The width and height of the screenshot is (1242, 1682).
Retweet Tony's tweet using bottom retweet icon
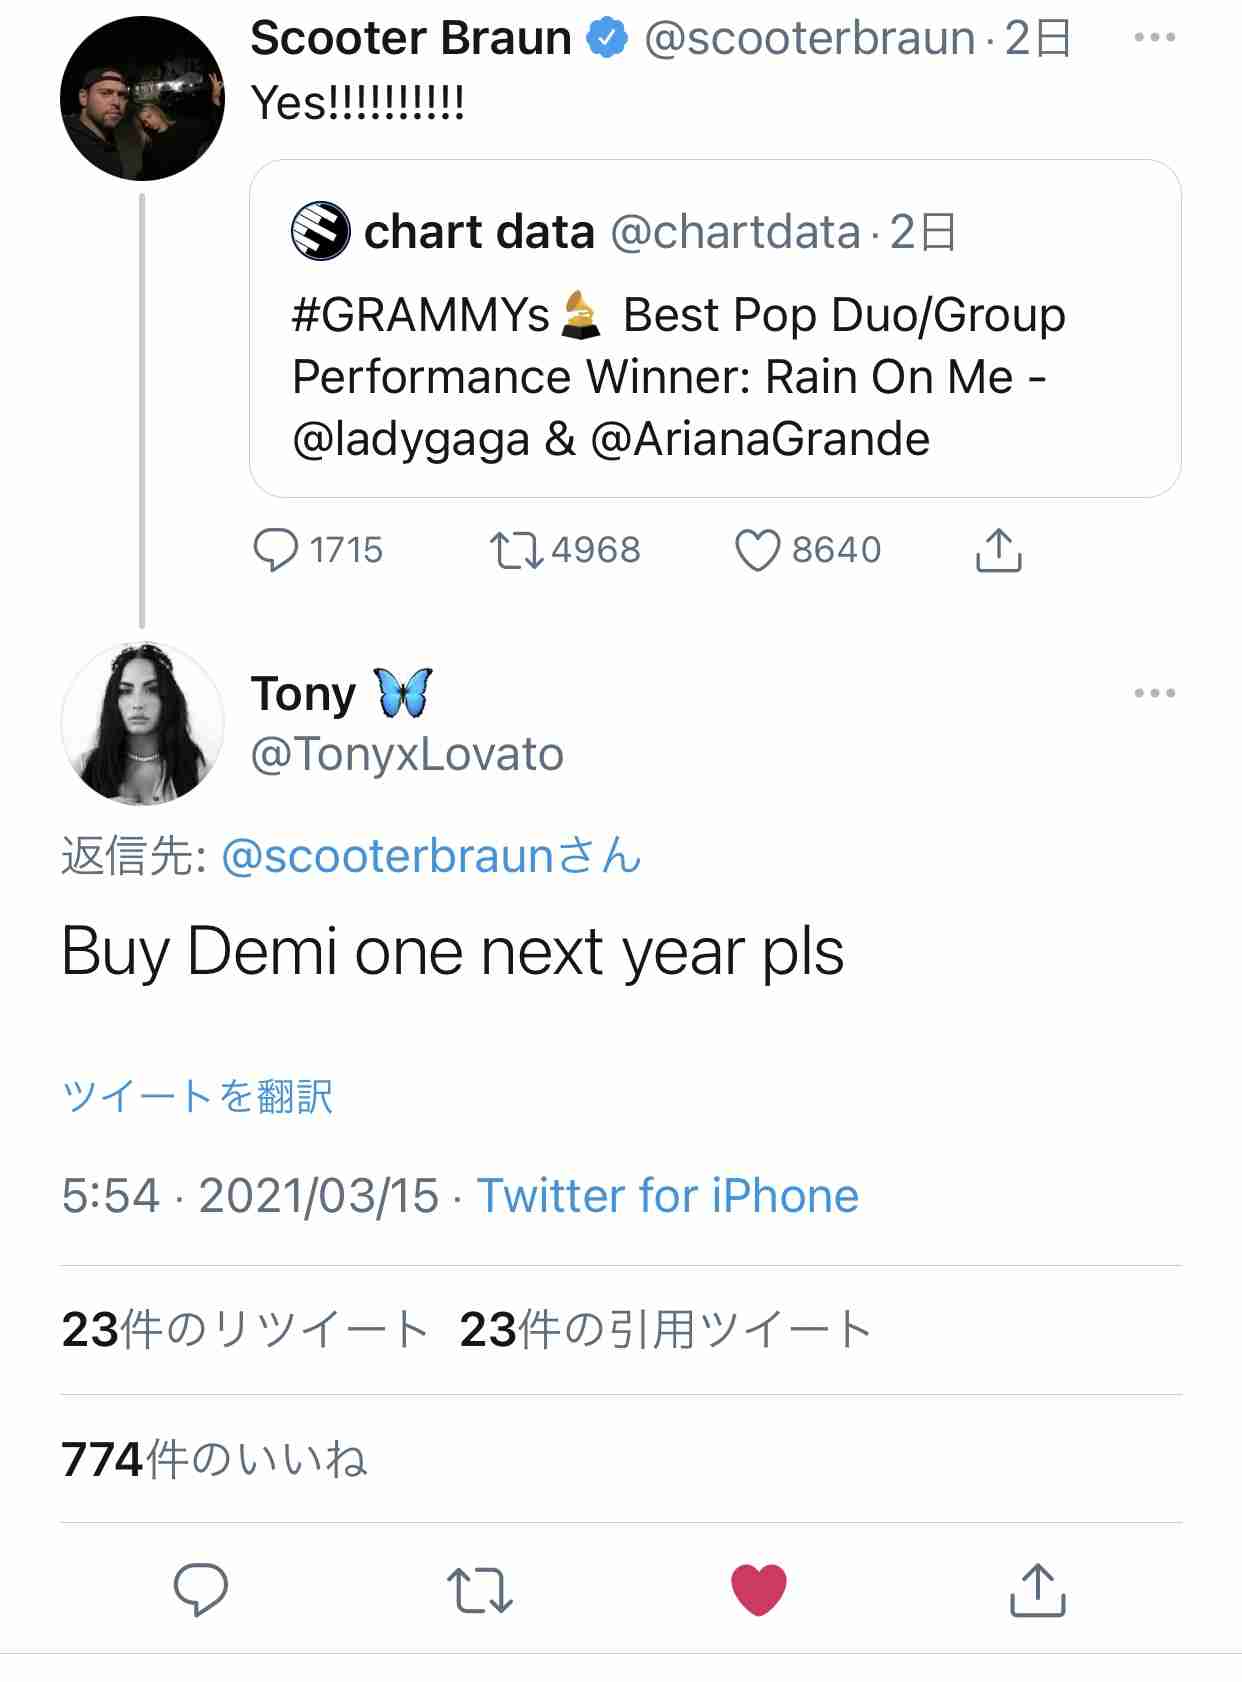(x=479, y=1590)
